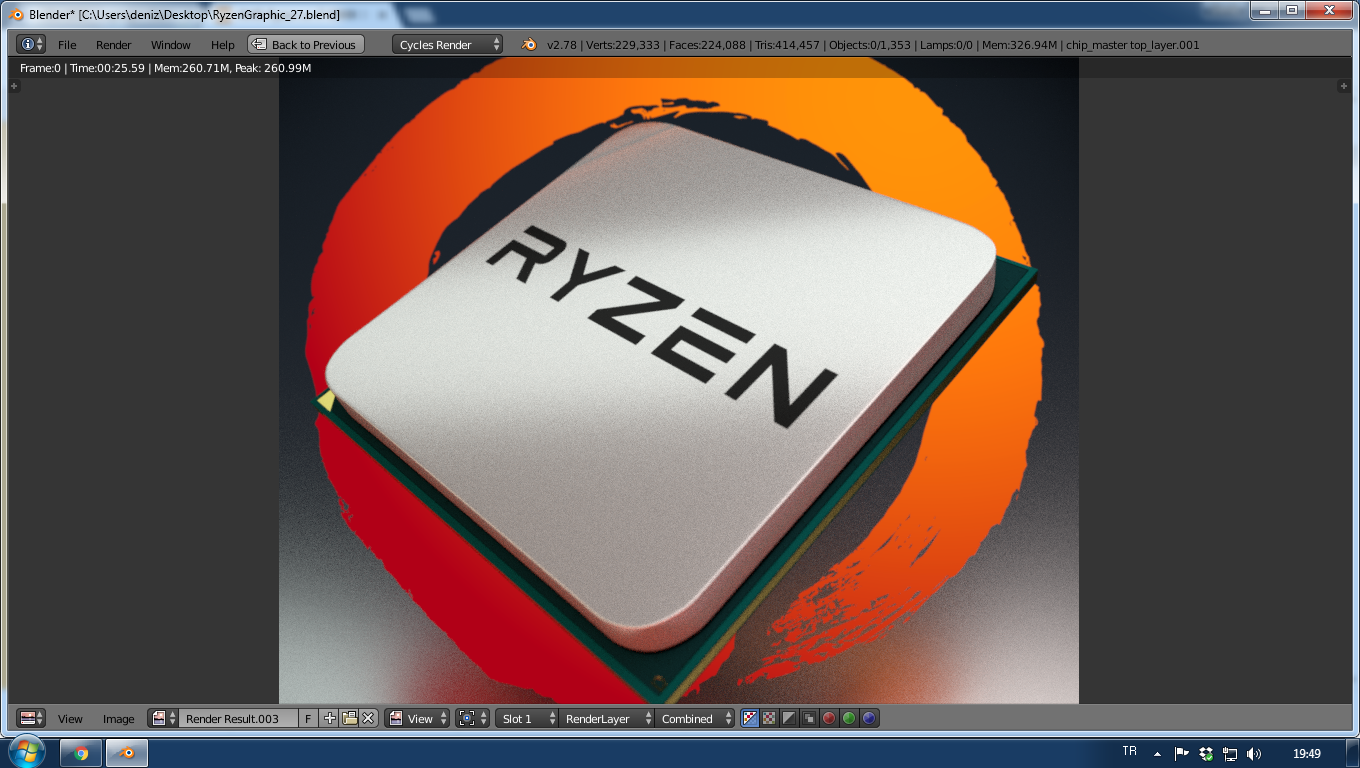Click the Blender icon in title bar
Viewport: 1360px width, 768px height.
click(x=16, y=14)
